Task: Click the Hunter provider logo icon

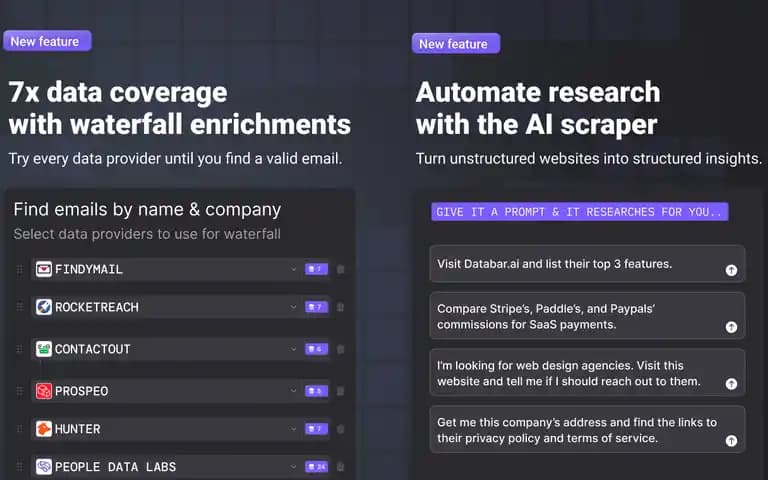Action: 44,429
